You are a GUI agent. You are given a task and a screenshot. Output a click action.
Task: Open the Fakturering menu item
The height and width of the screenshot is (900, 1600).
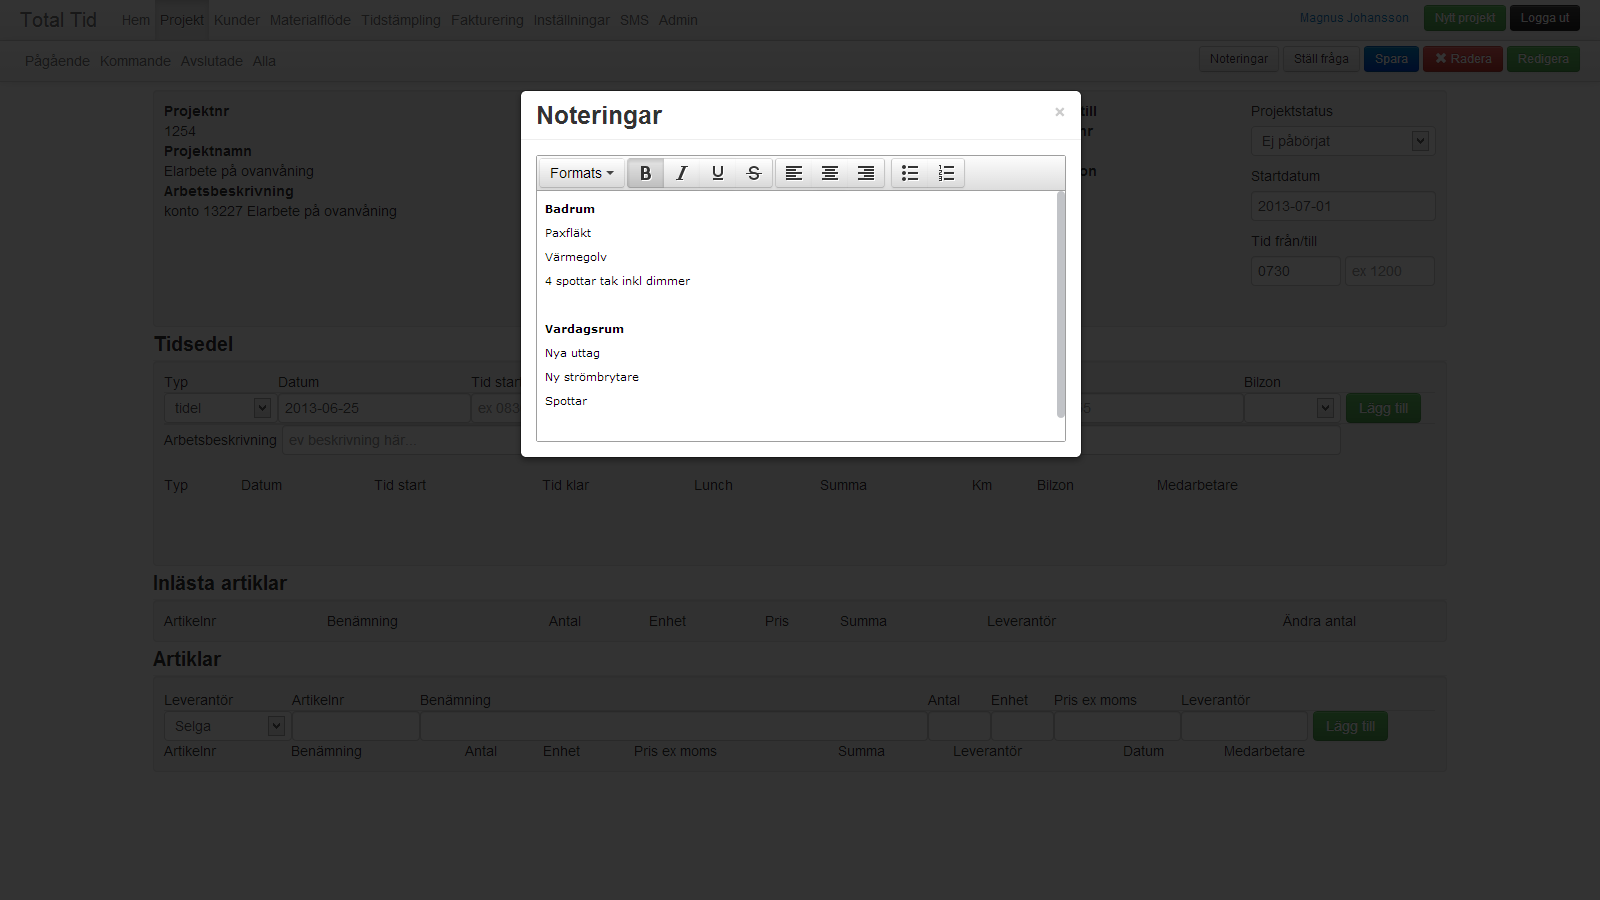pos(487,20)
